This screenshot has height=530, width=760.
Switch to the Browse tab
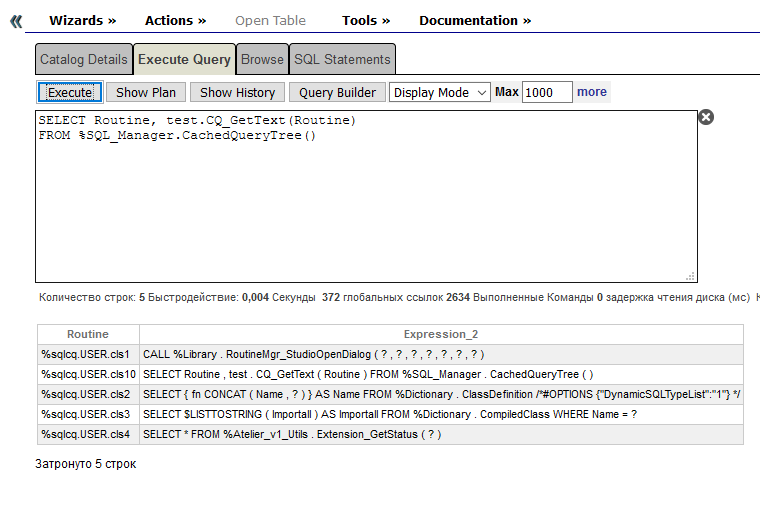(x=262, y=59)
